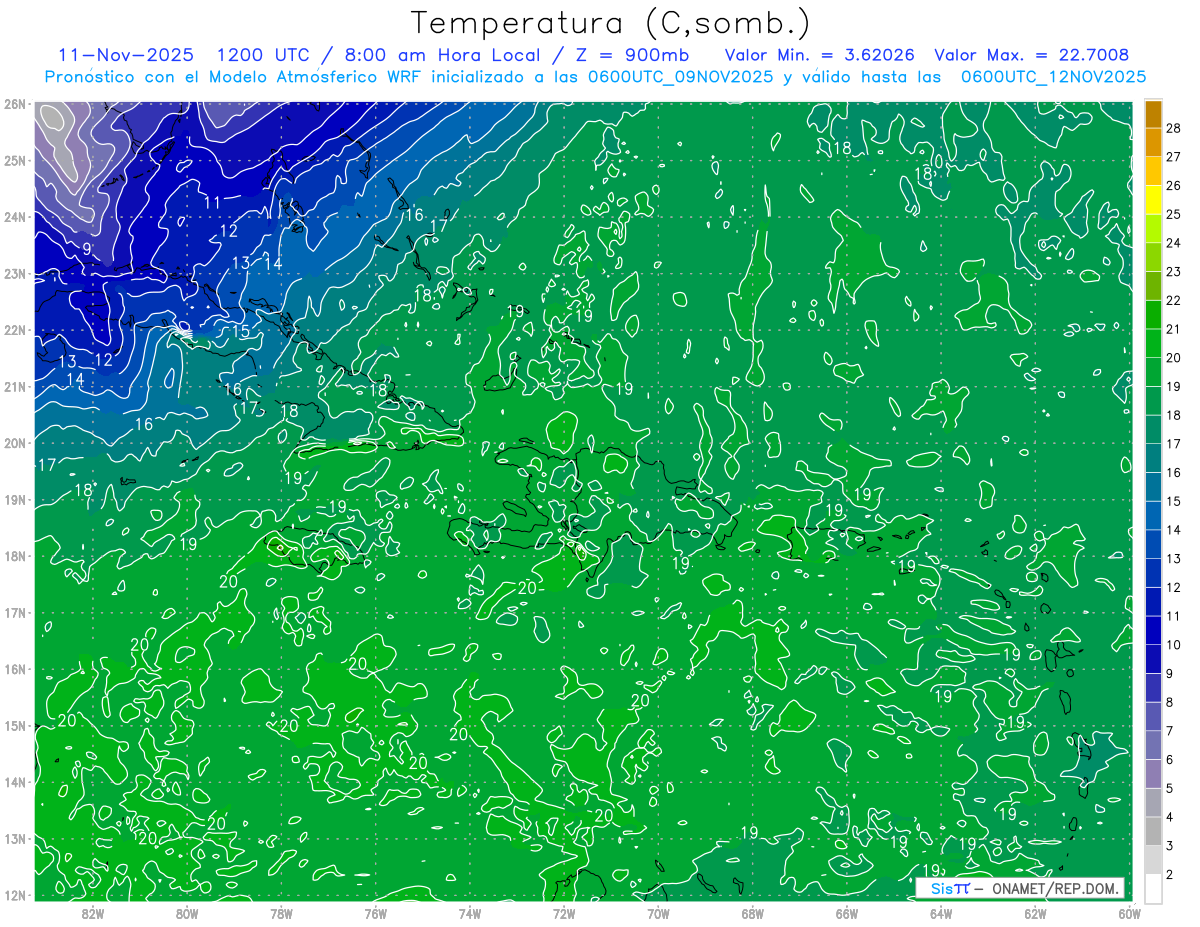Screen dimensions: 1200x927
Task: Click the '22' value on the color scale
Action: pyautogui.click(x=1174, y=300)
